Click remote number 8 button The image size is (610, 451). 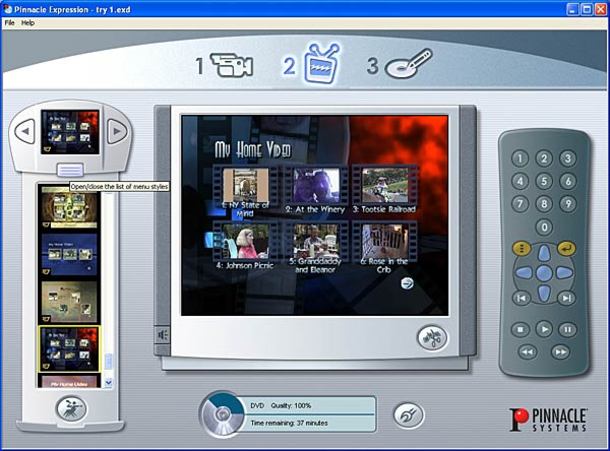(544, 204)
